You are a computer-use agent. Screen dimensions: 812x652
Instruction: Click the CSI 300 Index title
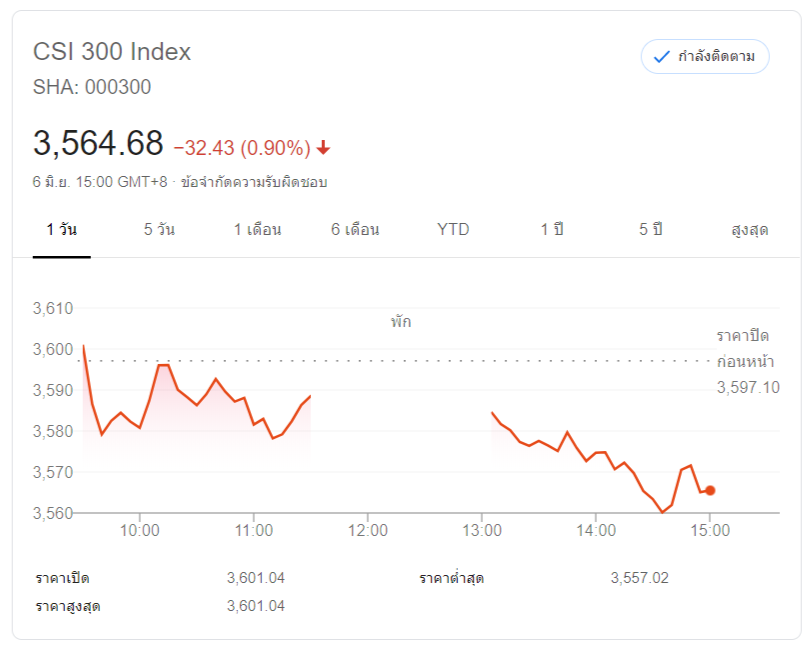(x=112, y=51)
